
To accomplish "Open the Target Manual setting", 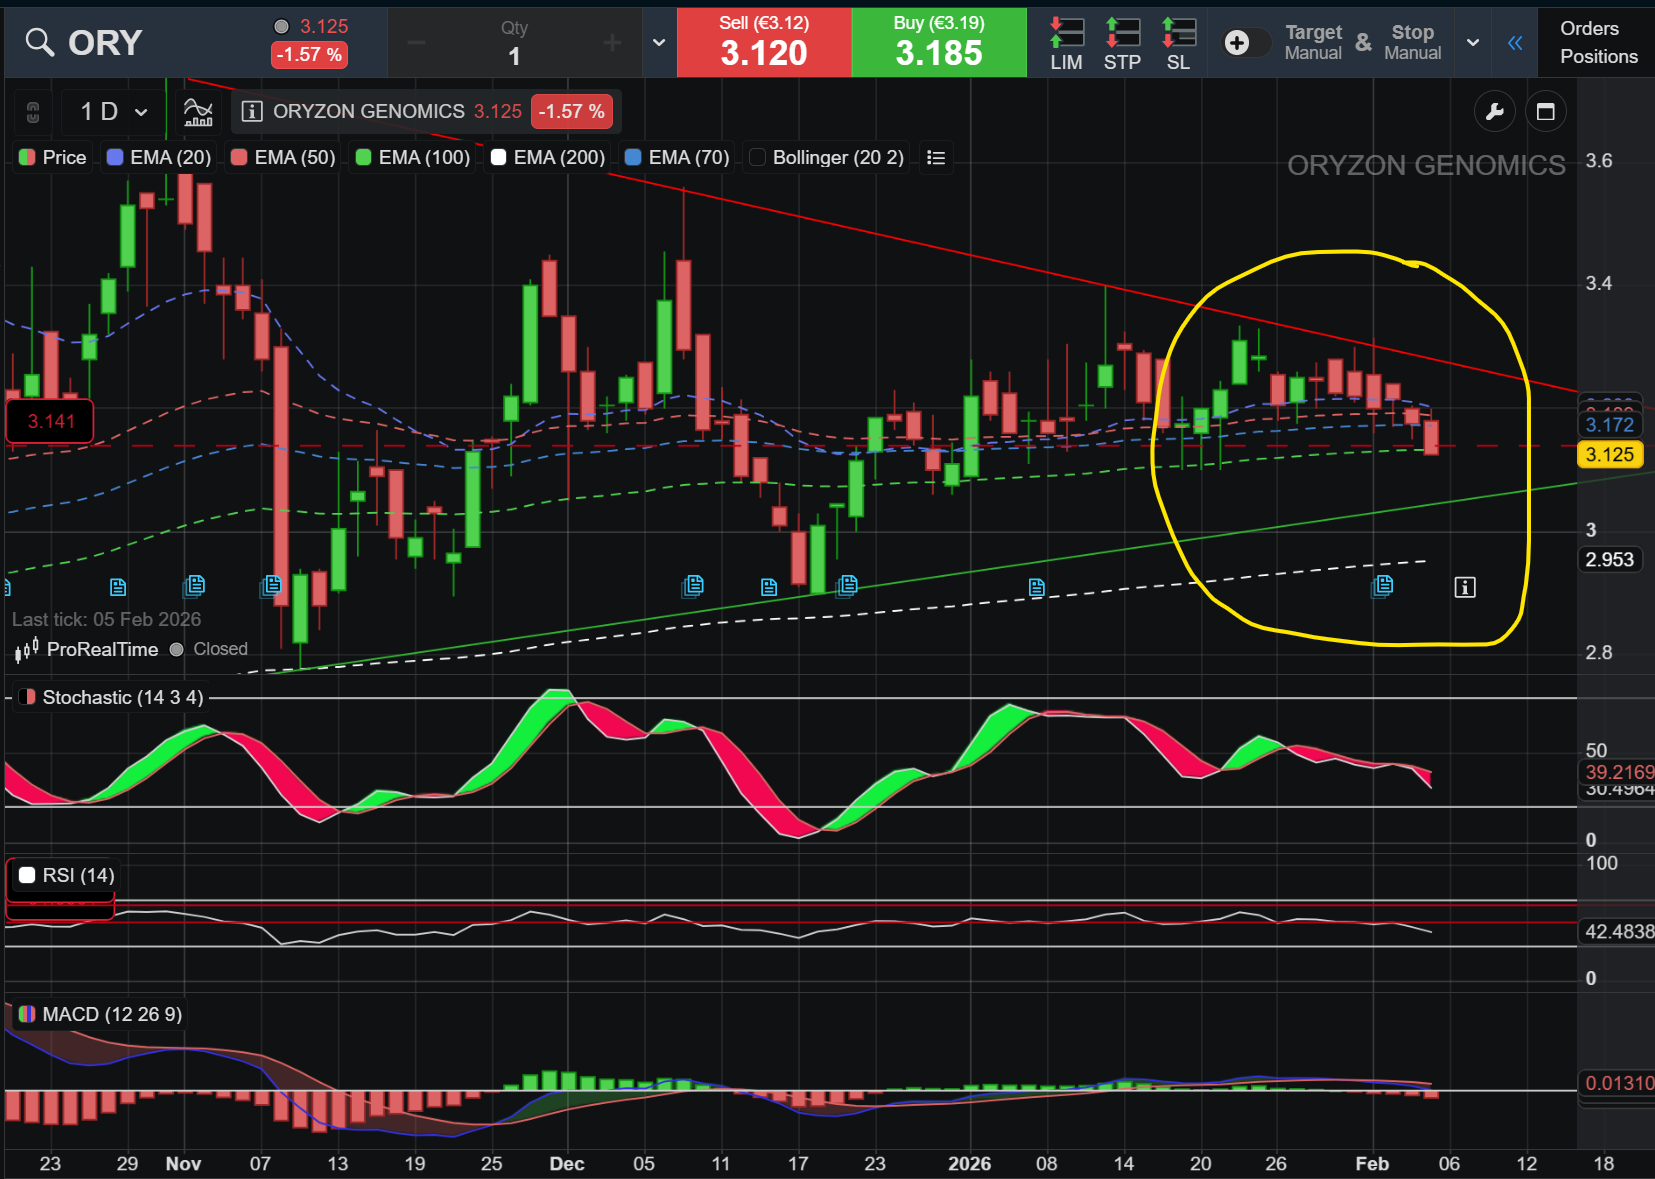I will coord(1313,42).
